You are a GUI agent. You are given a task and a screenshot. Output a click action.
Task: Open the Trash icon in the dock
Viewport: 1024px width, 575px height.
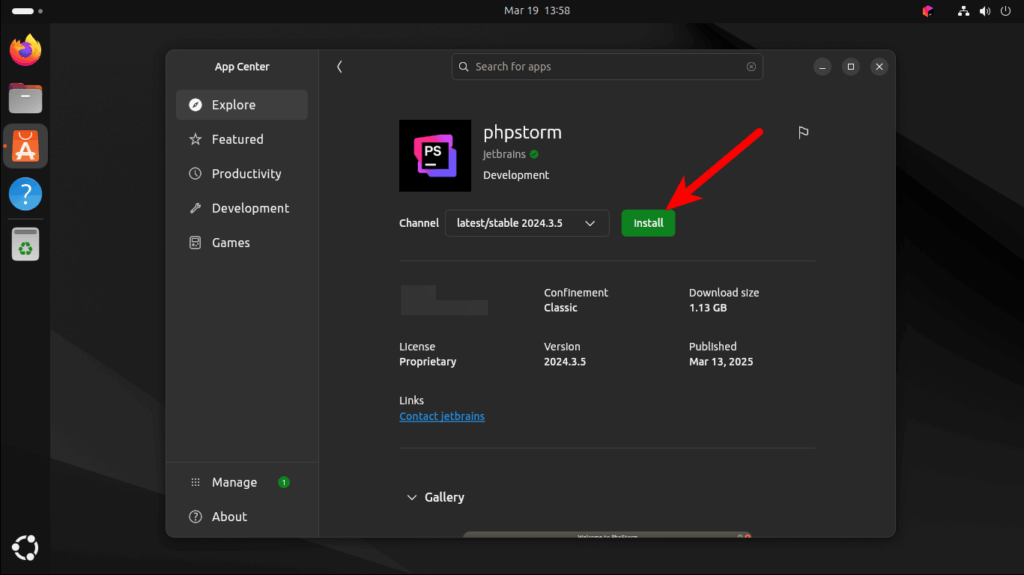25,244
